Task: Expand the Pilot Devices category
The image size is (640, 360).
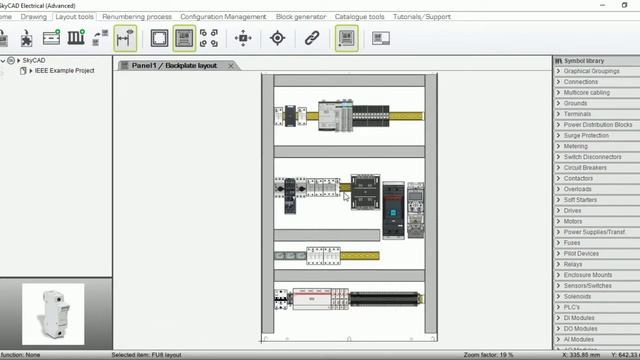Action: pyautogui.click(x=558, y=254)
